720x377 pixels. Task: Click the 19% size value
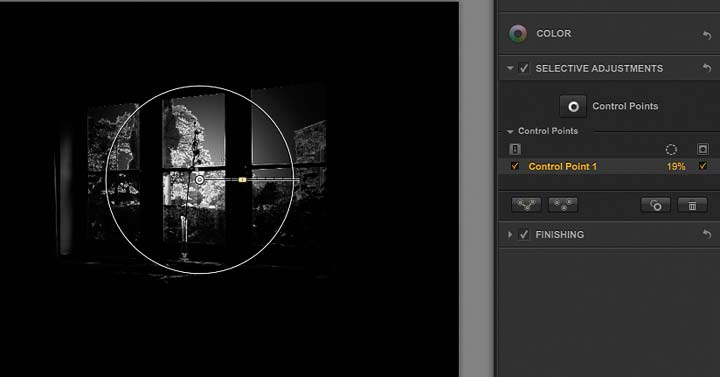(676, 167)
